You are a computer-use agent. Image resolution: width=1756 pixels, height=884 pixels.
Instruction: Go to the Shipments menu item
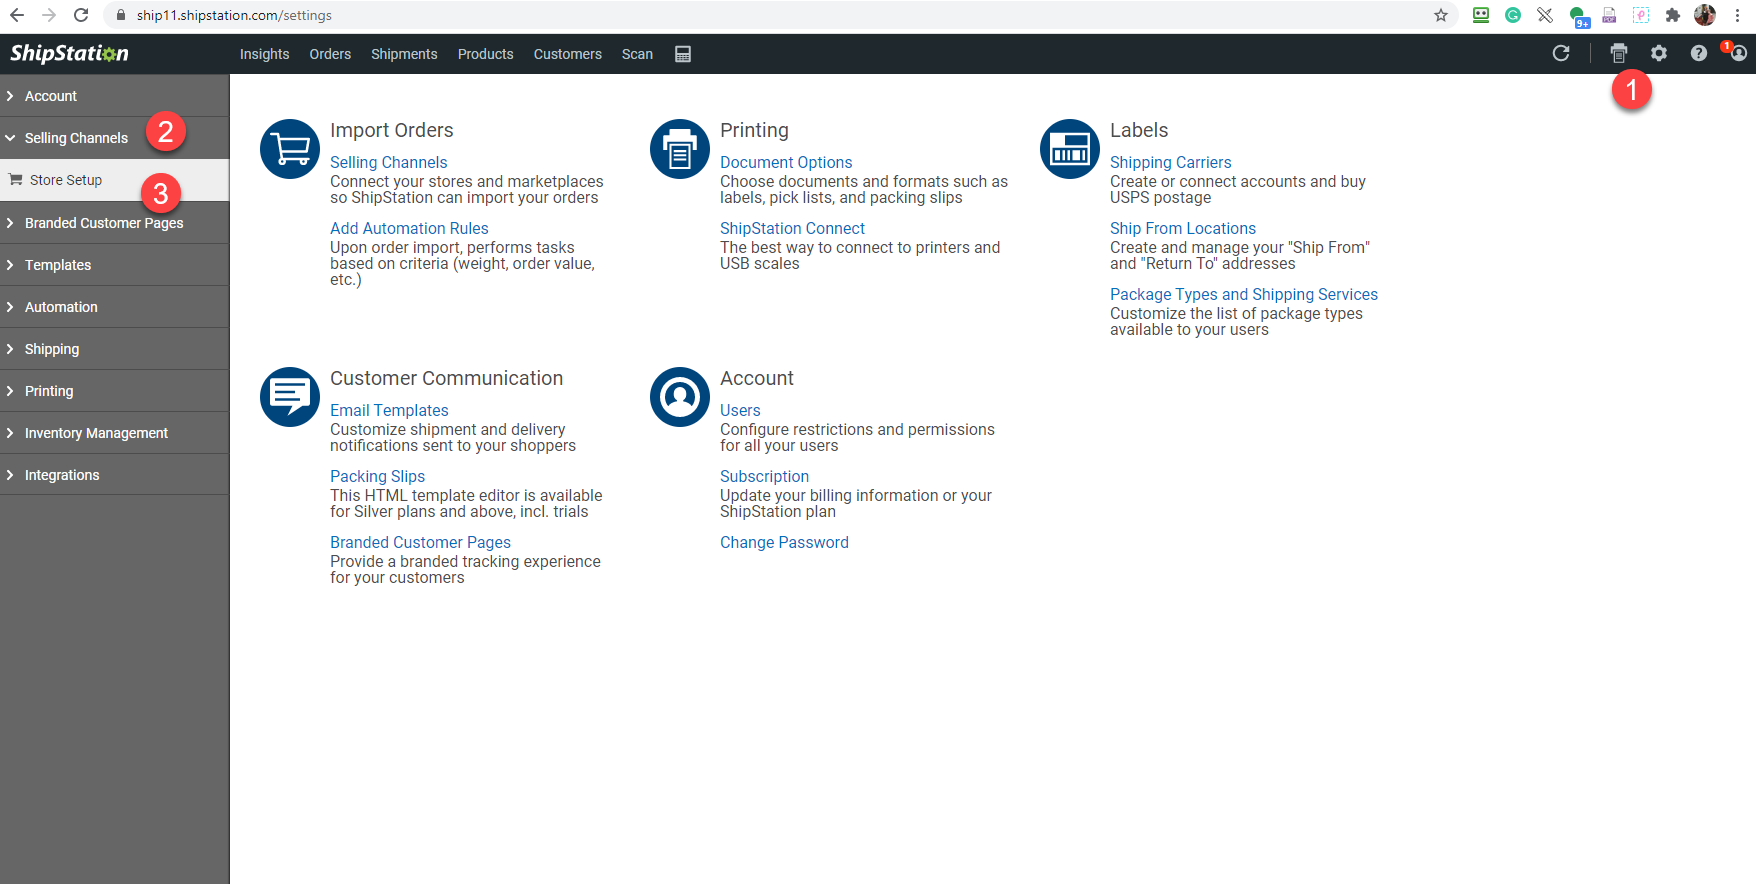point(404,54)
